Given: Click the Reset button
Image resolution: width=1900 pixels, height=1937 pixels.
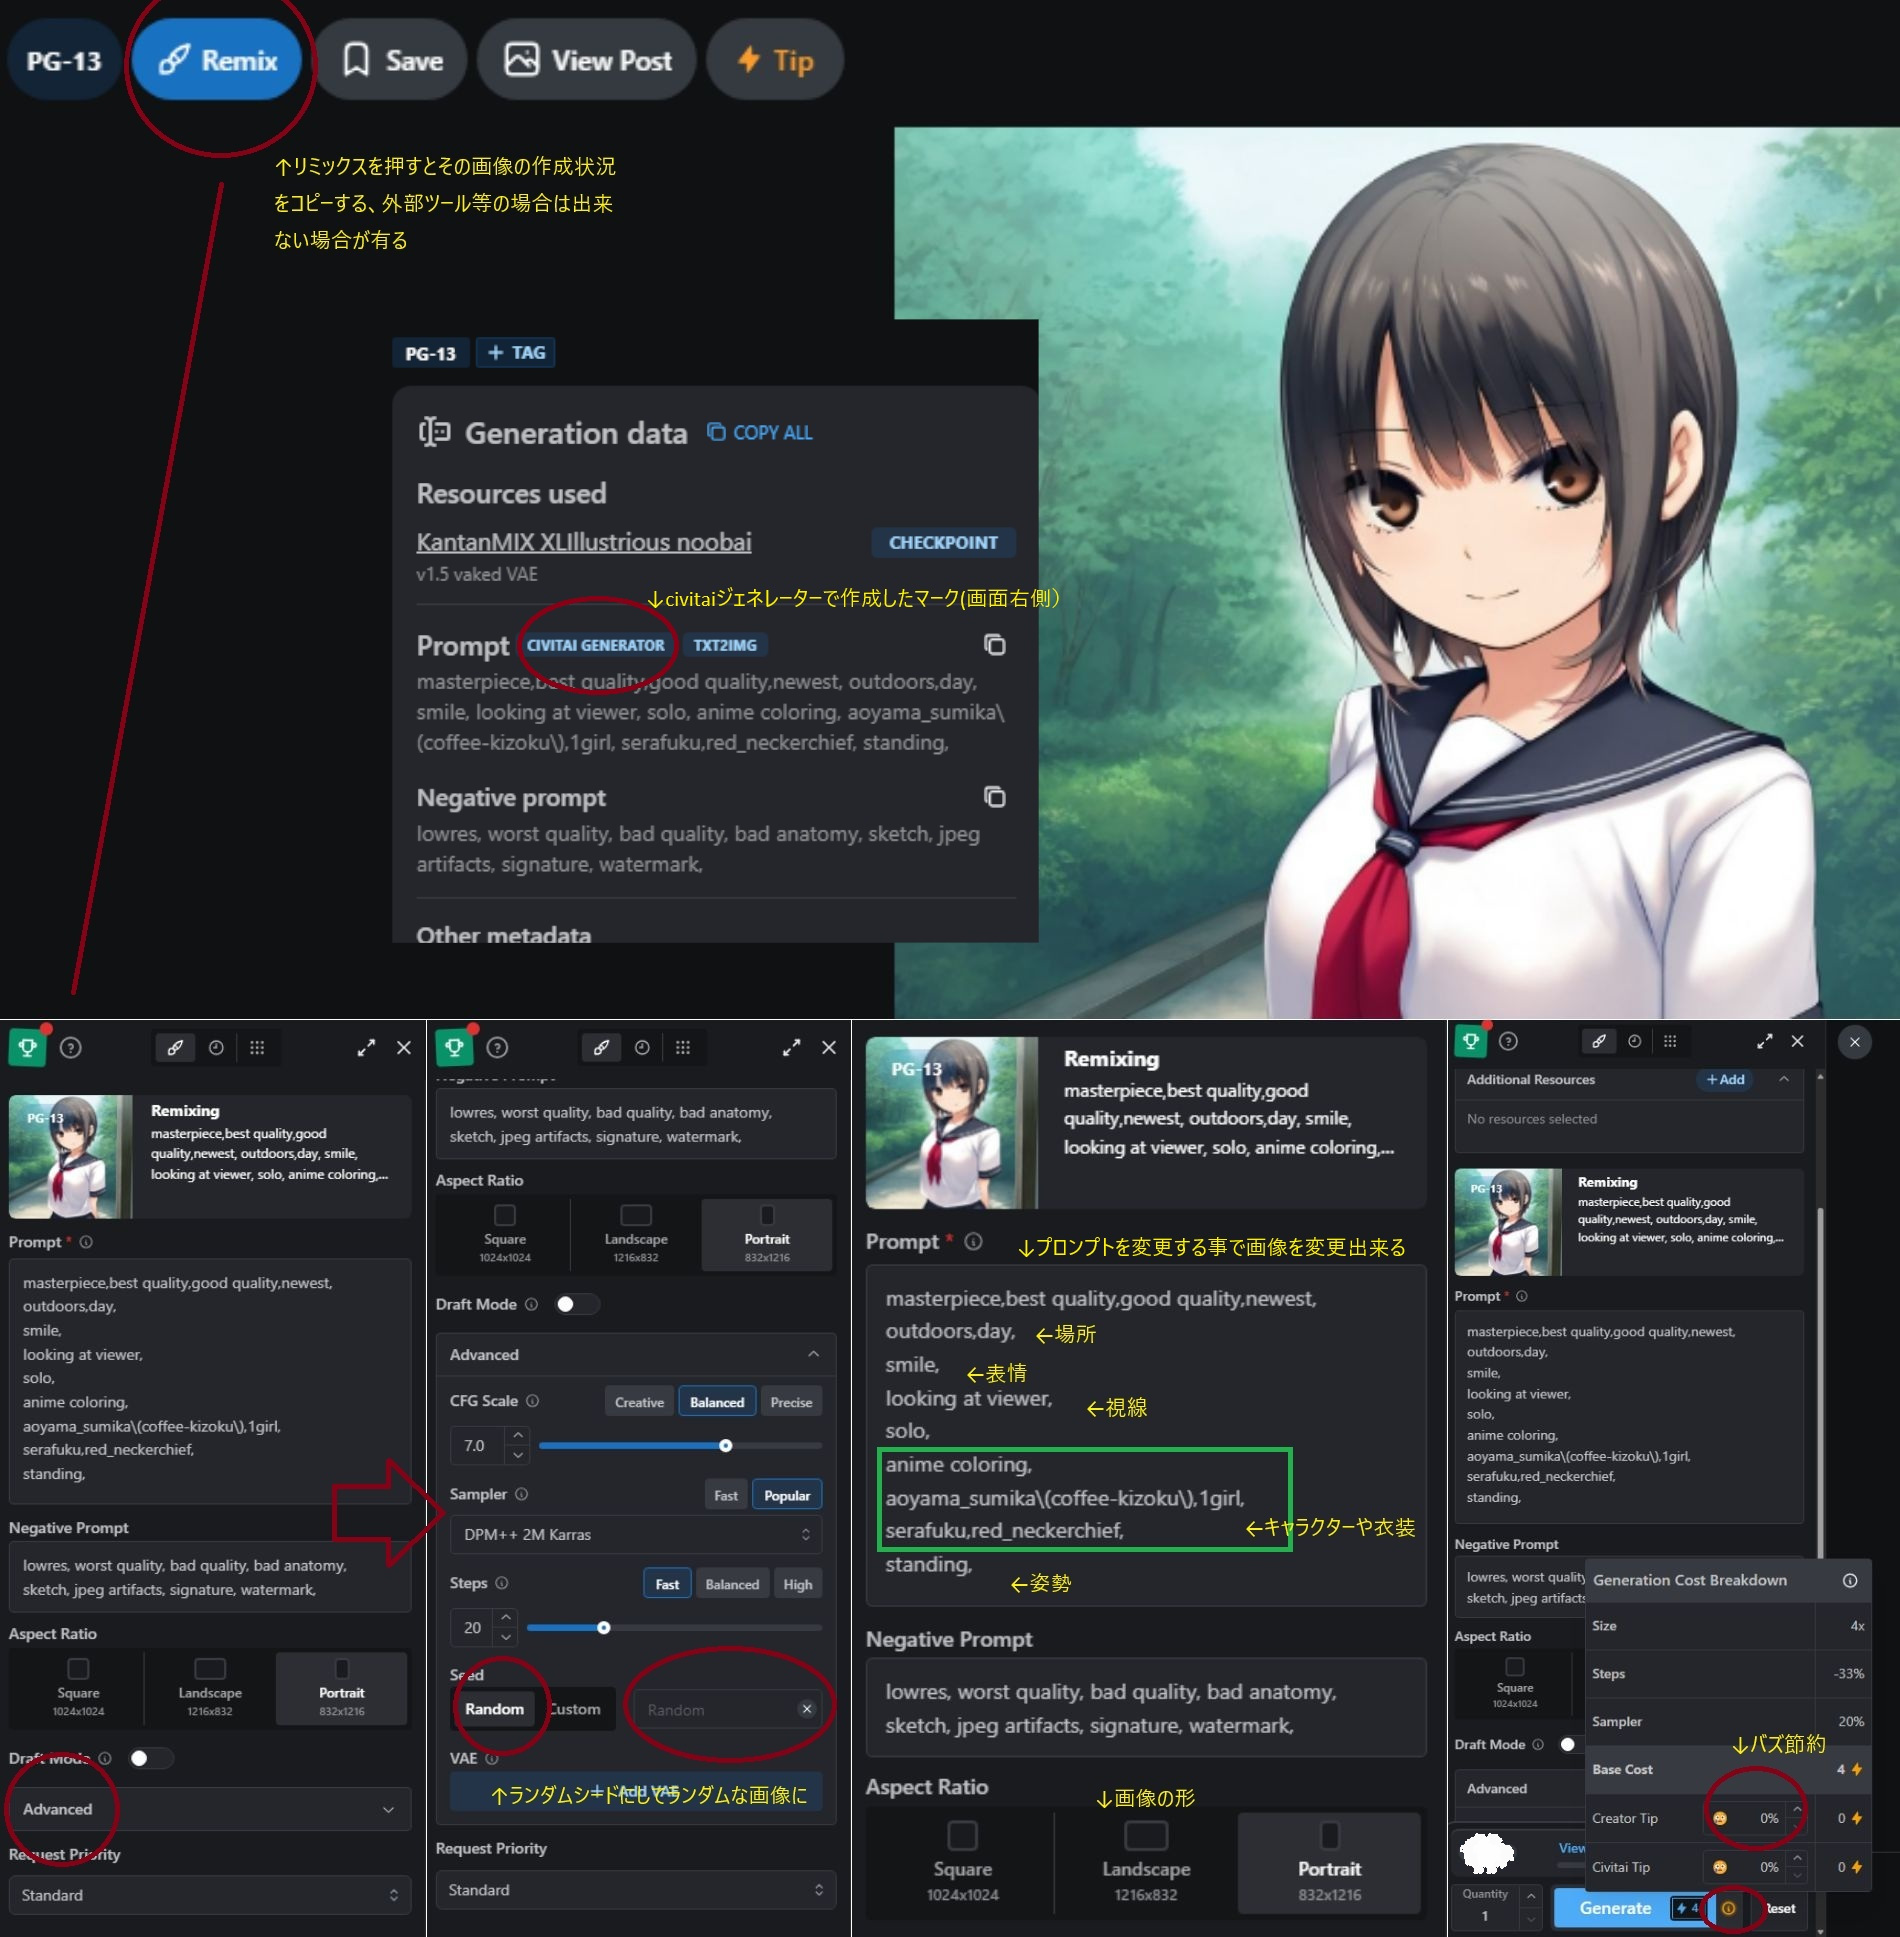Looking at the screenshot, I should [x=1780, y=1908].
